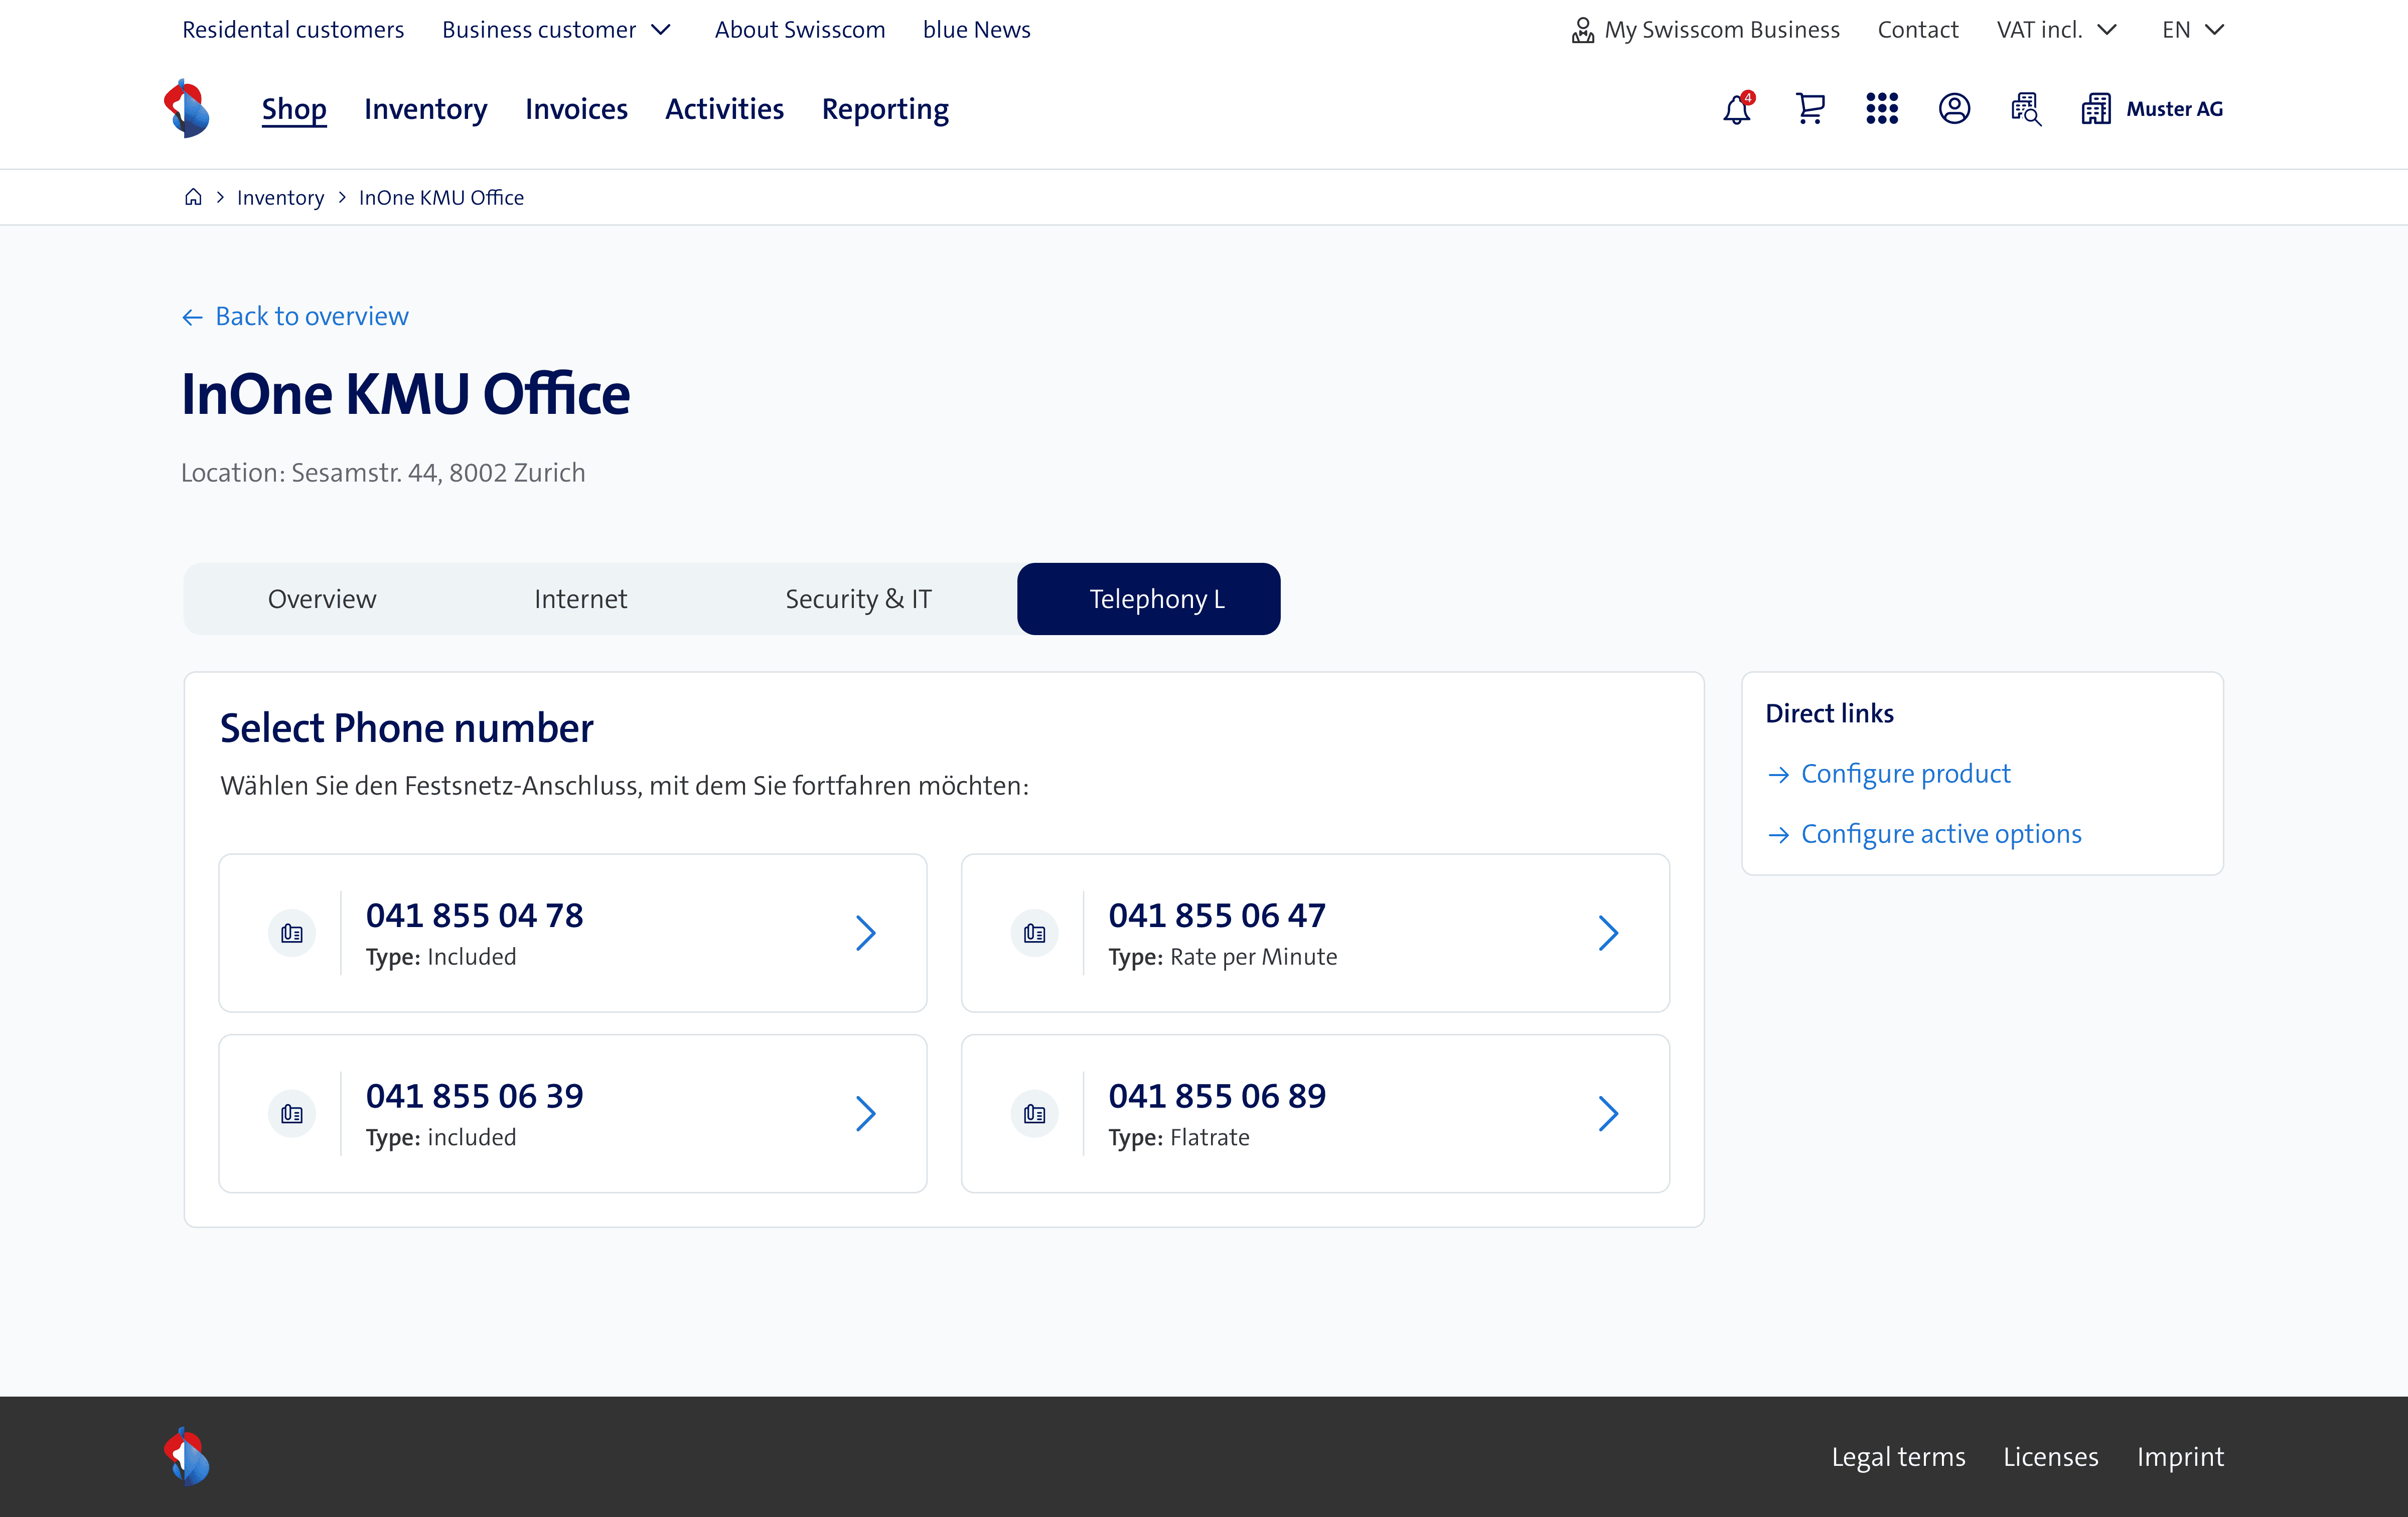Click the Swisscom logo in the header
Image resolution: width=2408 pixels, height=1517 pixels.
(x=187, y=108)
